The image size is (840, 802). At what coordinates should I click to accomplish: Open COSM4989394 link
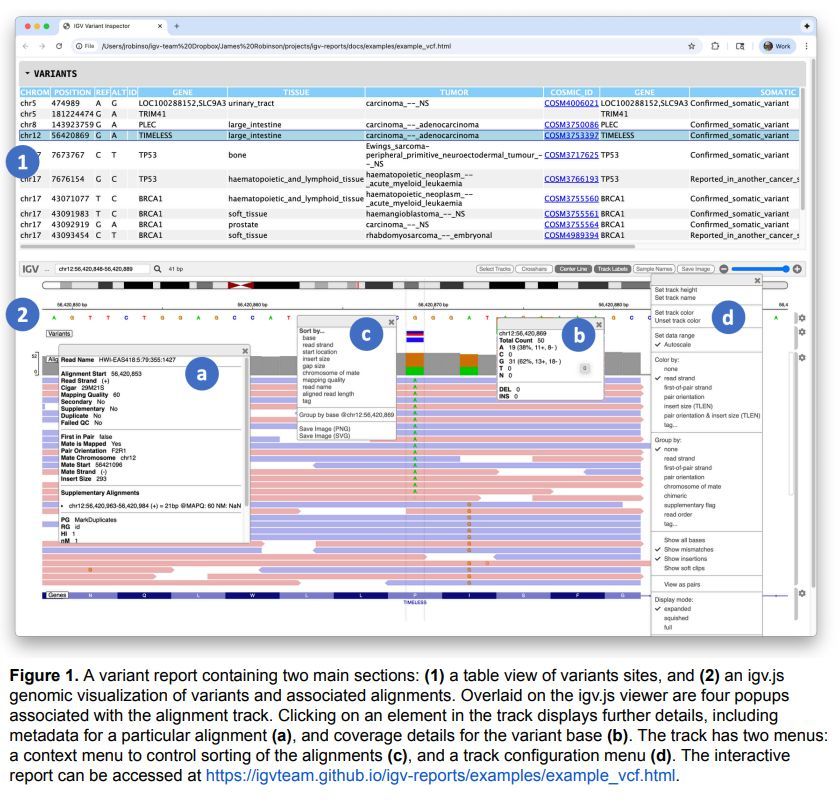coord(571,235)
